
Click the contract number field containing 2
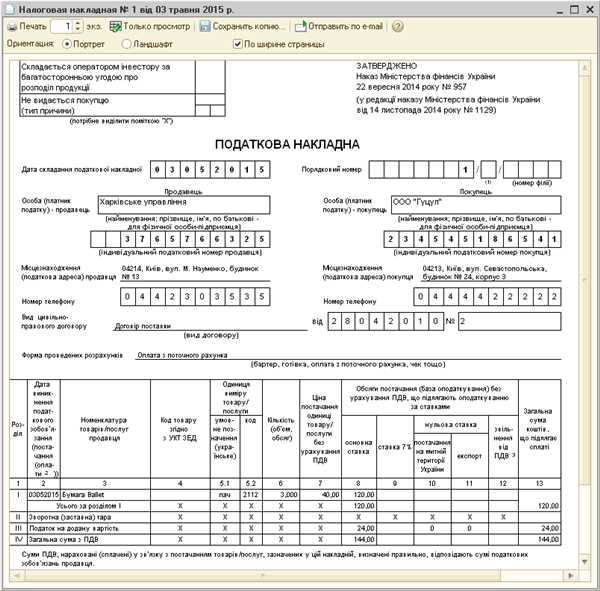510,322
